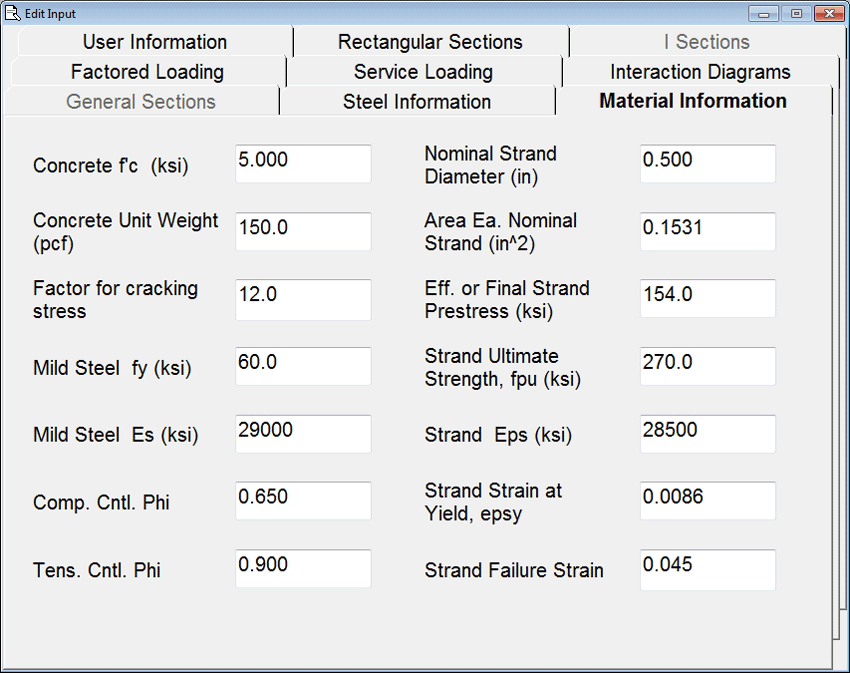Screen dimensions: 850x673
Task: Edit the Concrete Unit Weight field
Action: (x=303, y=231)
